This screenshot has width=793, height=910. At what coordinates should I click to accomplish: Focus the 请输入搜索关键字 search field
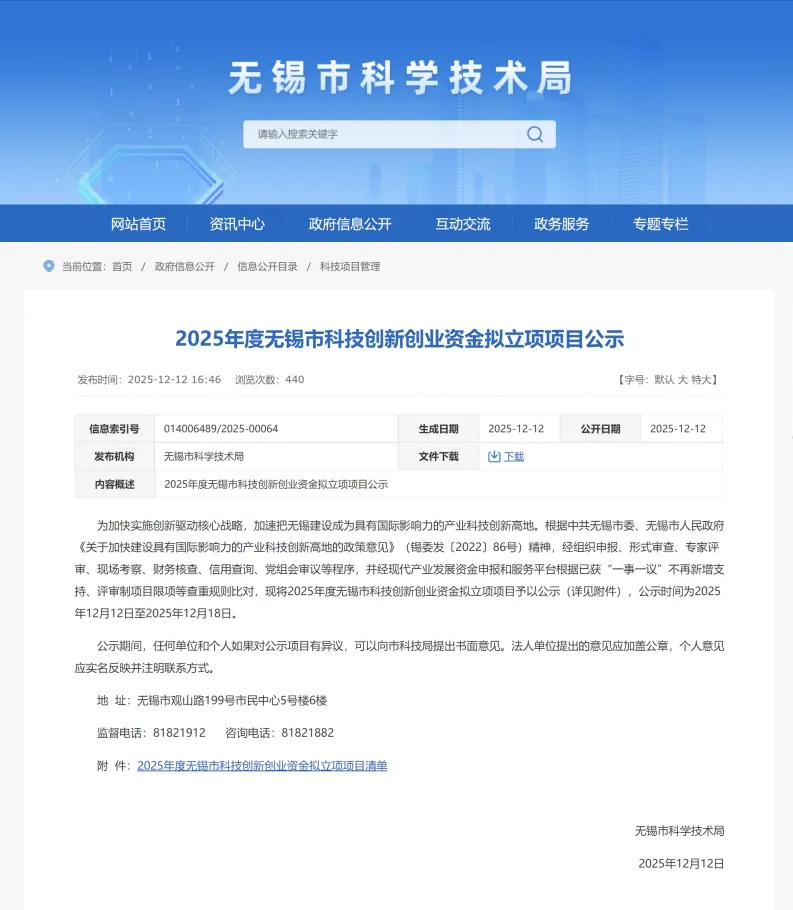click(380, 134)
